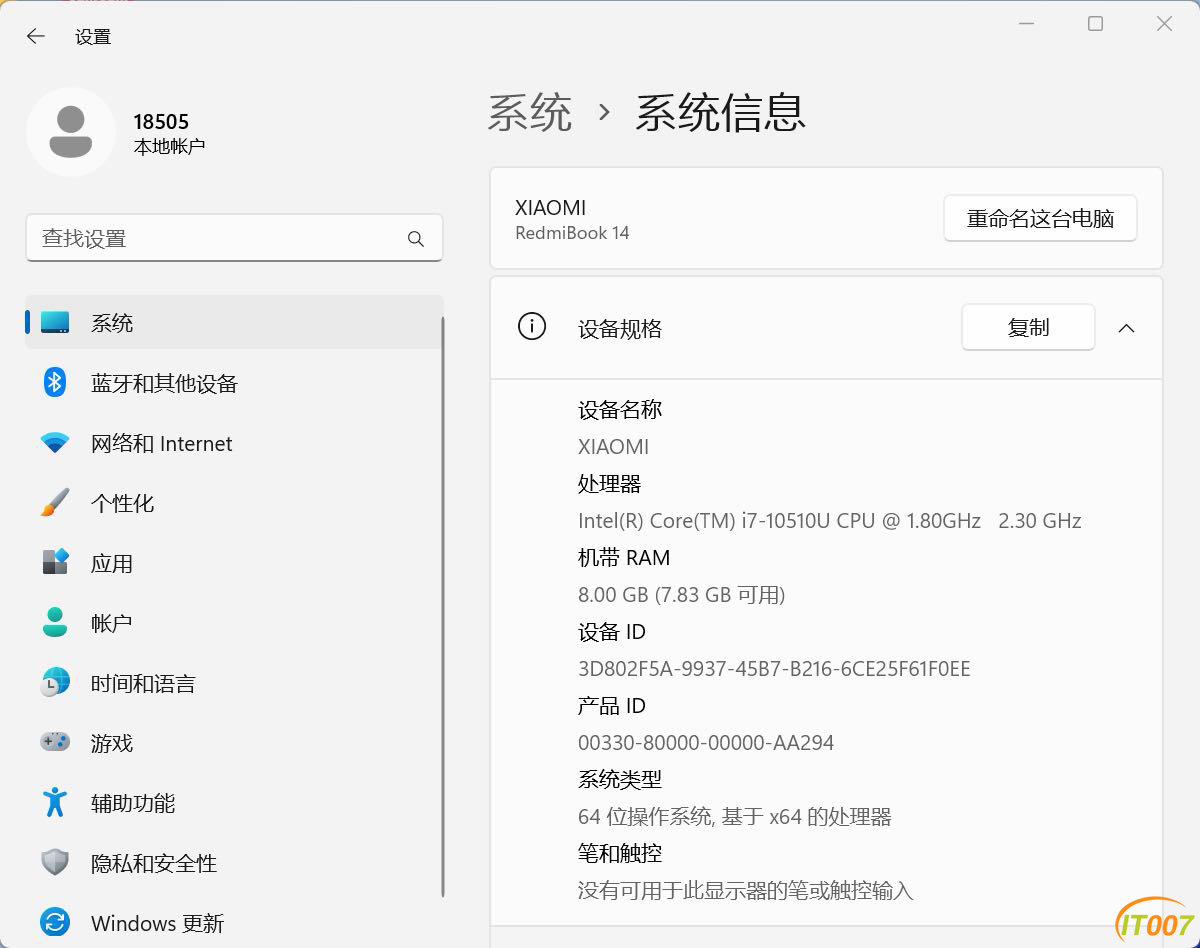
Task: Click 重命名这台电脑 button
Action: [1040, 218]
